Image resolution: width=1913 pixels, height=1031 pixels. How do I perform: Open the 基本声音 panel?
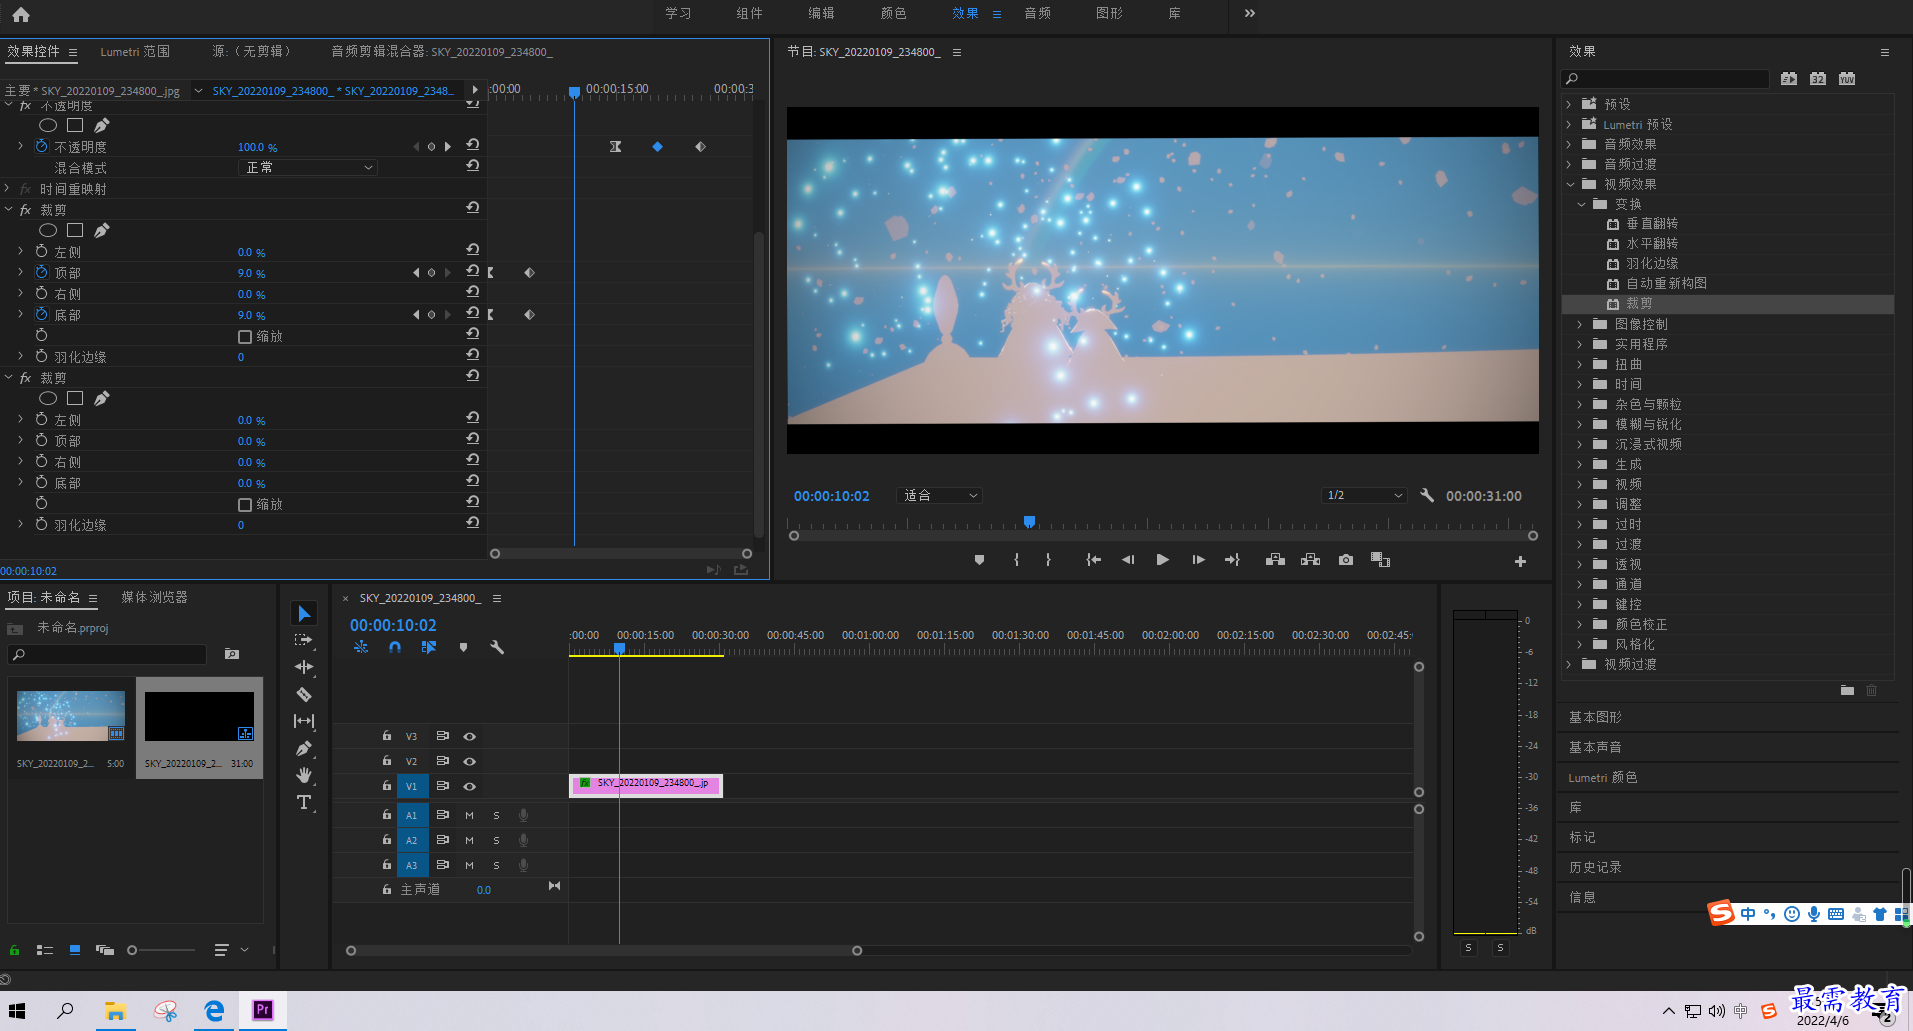pos(1595,747)
